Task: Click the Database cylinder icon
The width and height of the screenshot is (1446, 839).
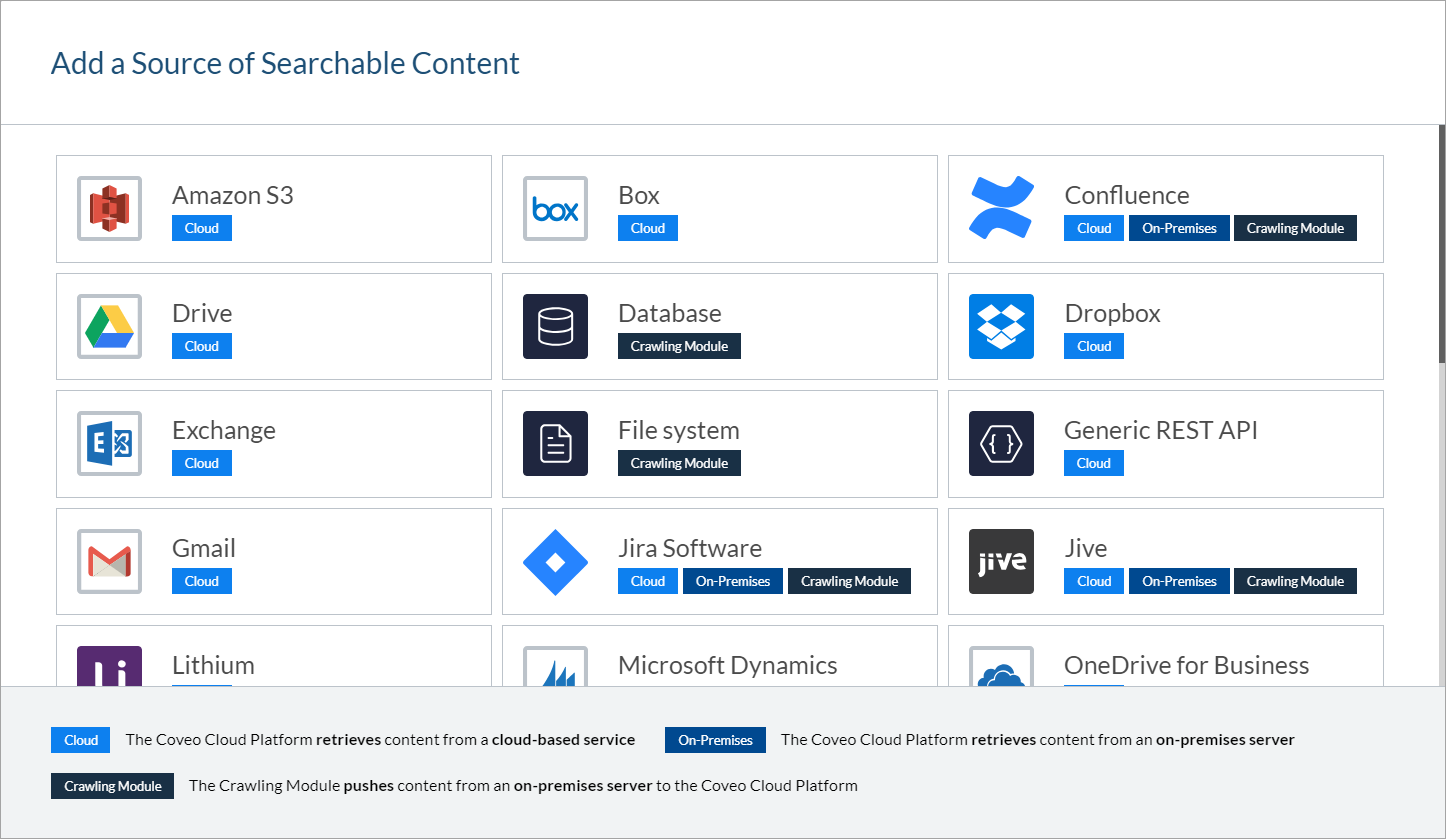Action: [x=555, y=326]
